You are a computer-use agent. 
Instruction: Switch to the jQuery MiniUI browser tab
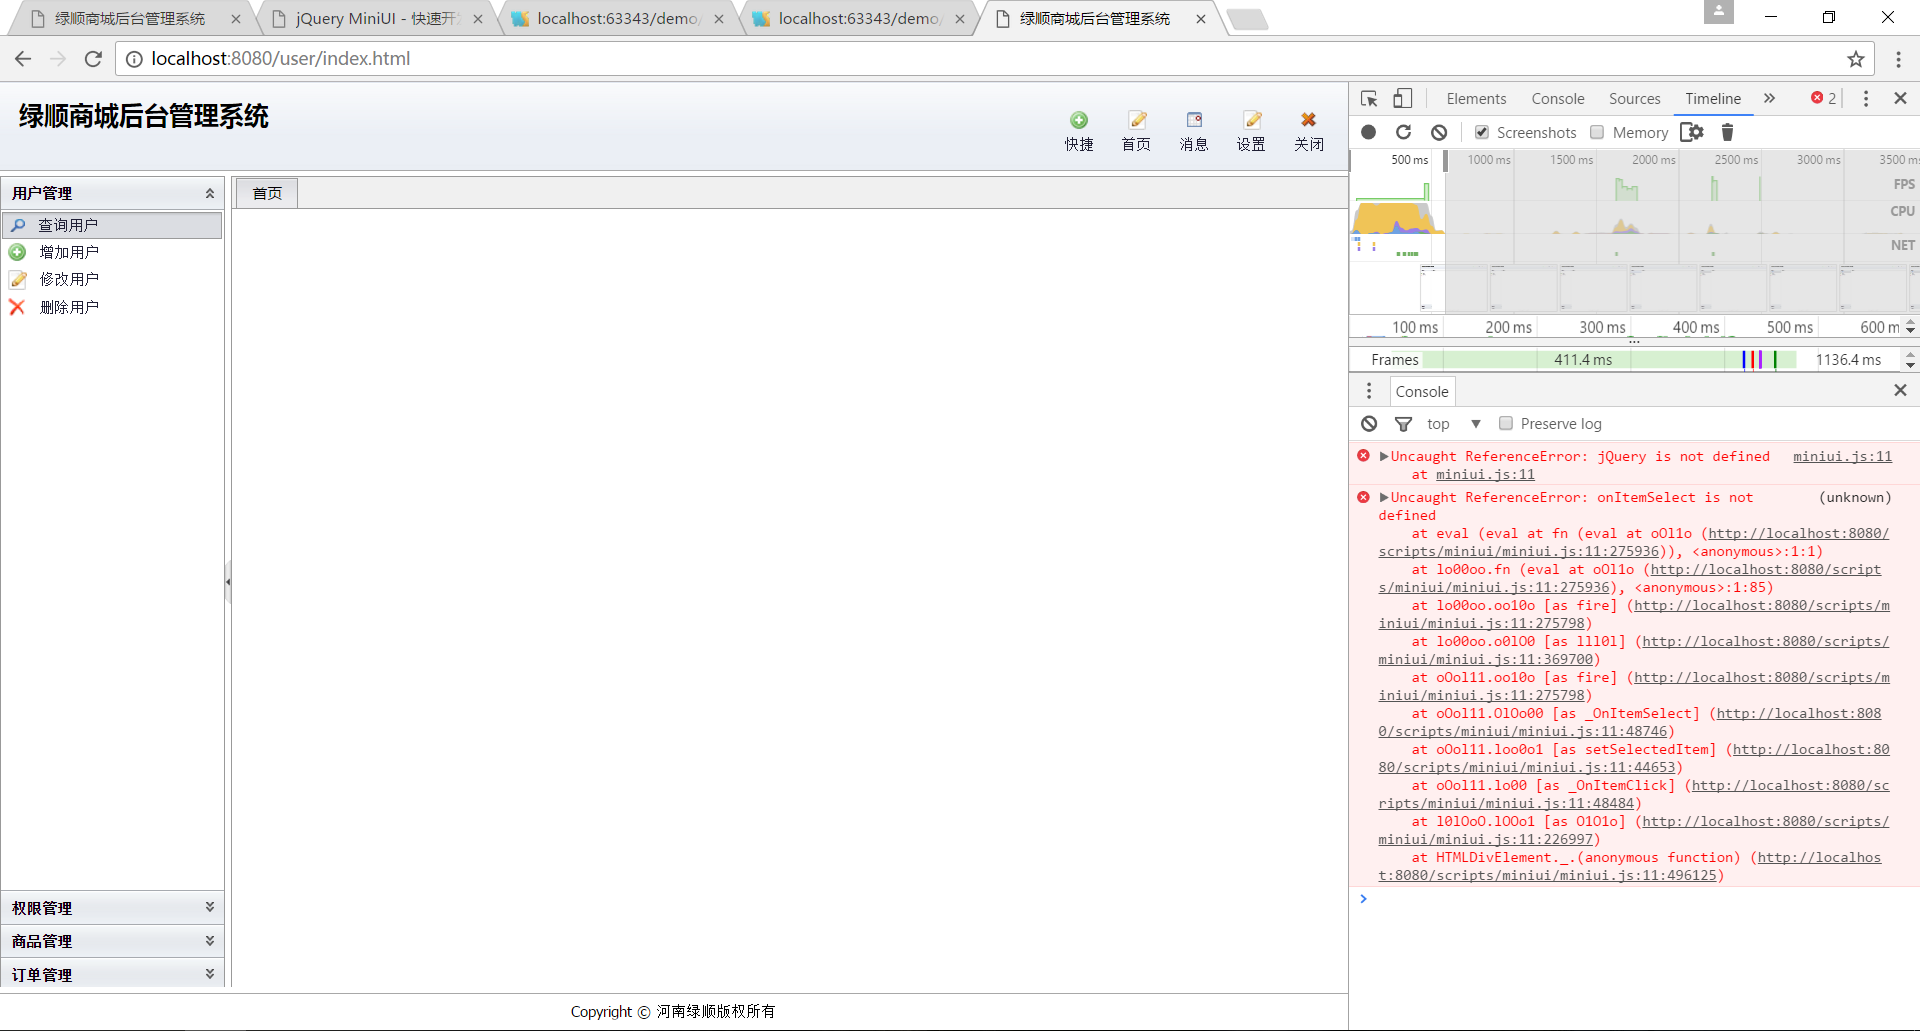[376, 19]
